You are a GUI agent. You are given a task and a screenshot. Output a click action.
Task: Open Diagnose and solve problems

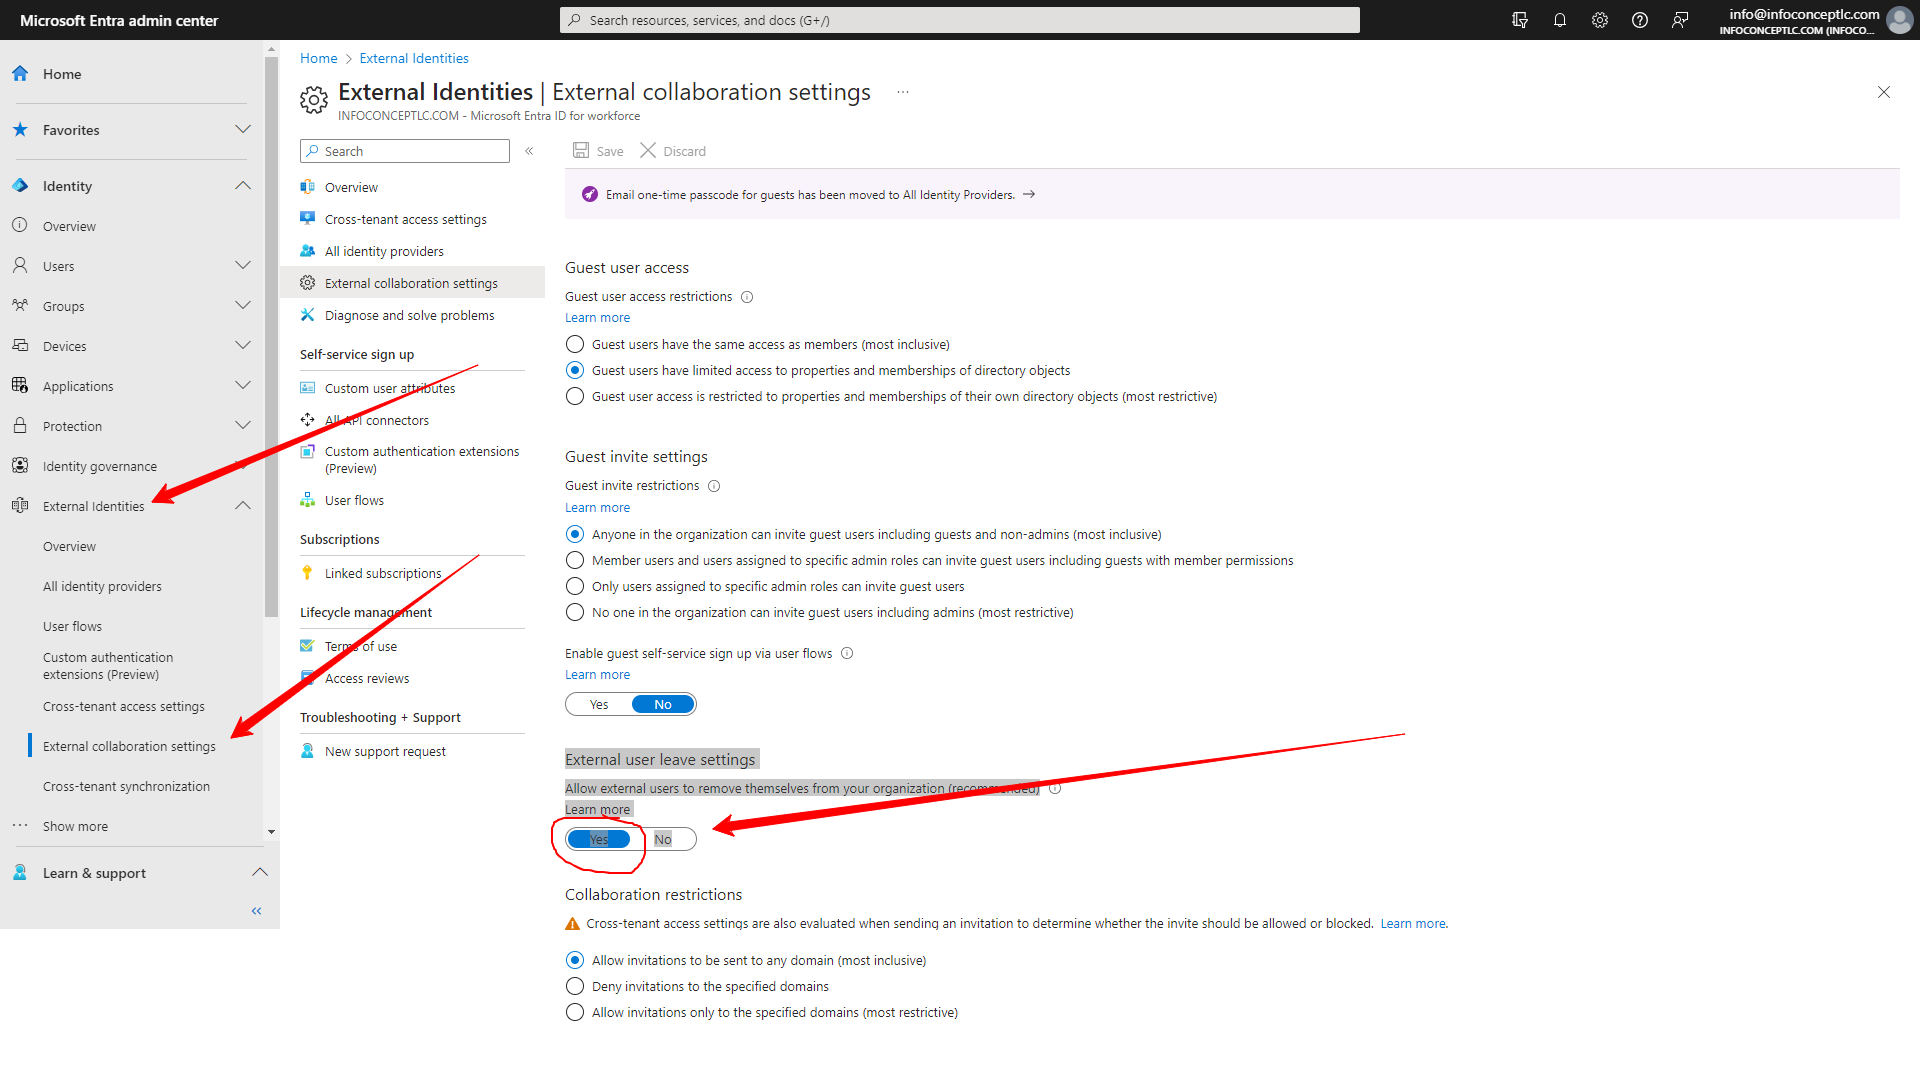pyautogui.click(x=409, y=315)
